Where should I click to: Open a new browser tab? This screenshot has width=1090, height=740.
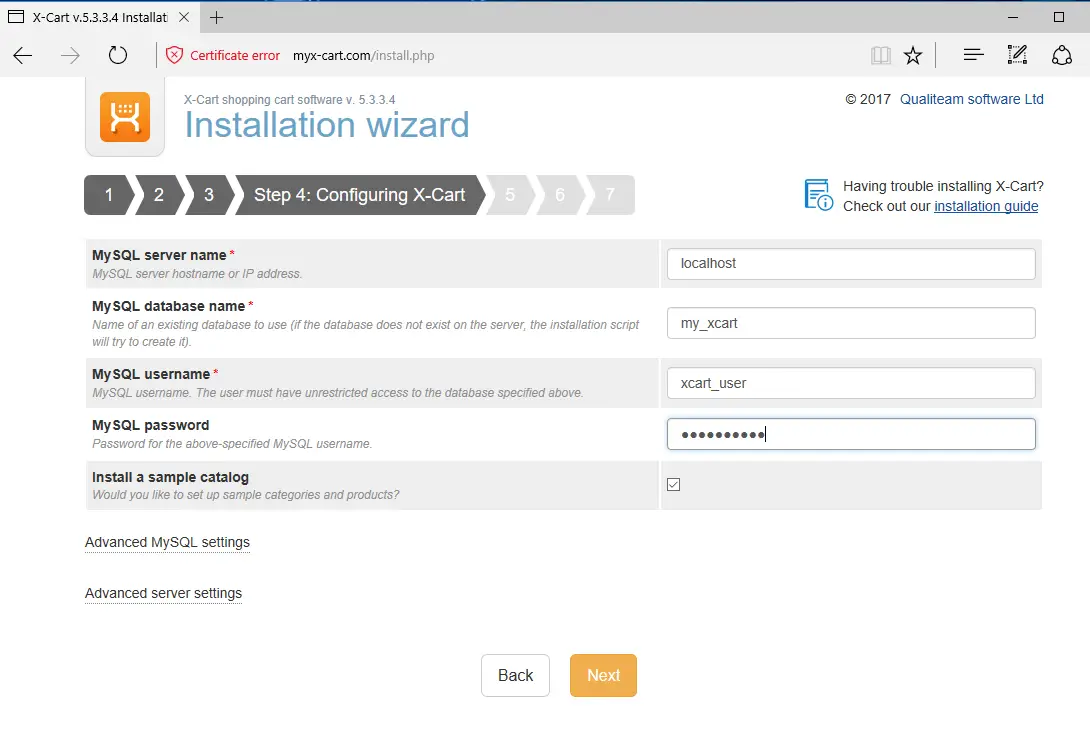pos(217,17)
